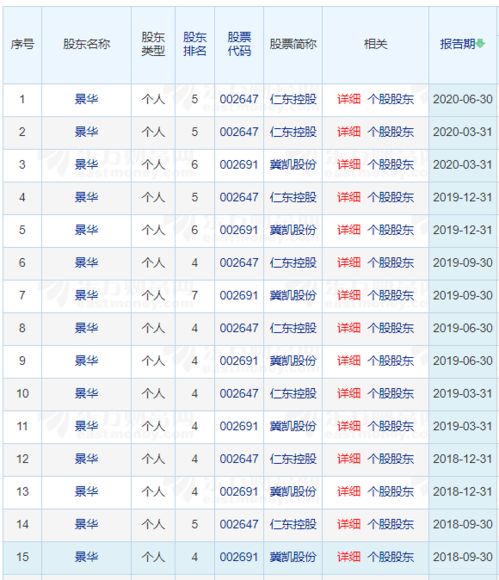Open 冀凯股份 link in row 11
499x580 pixels.
coord(293,426)
